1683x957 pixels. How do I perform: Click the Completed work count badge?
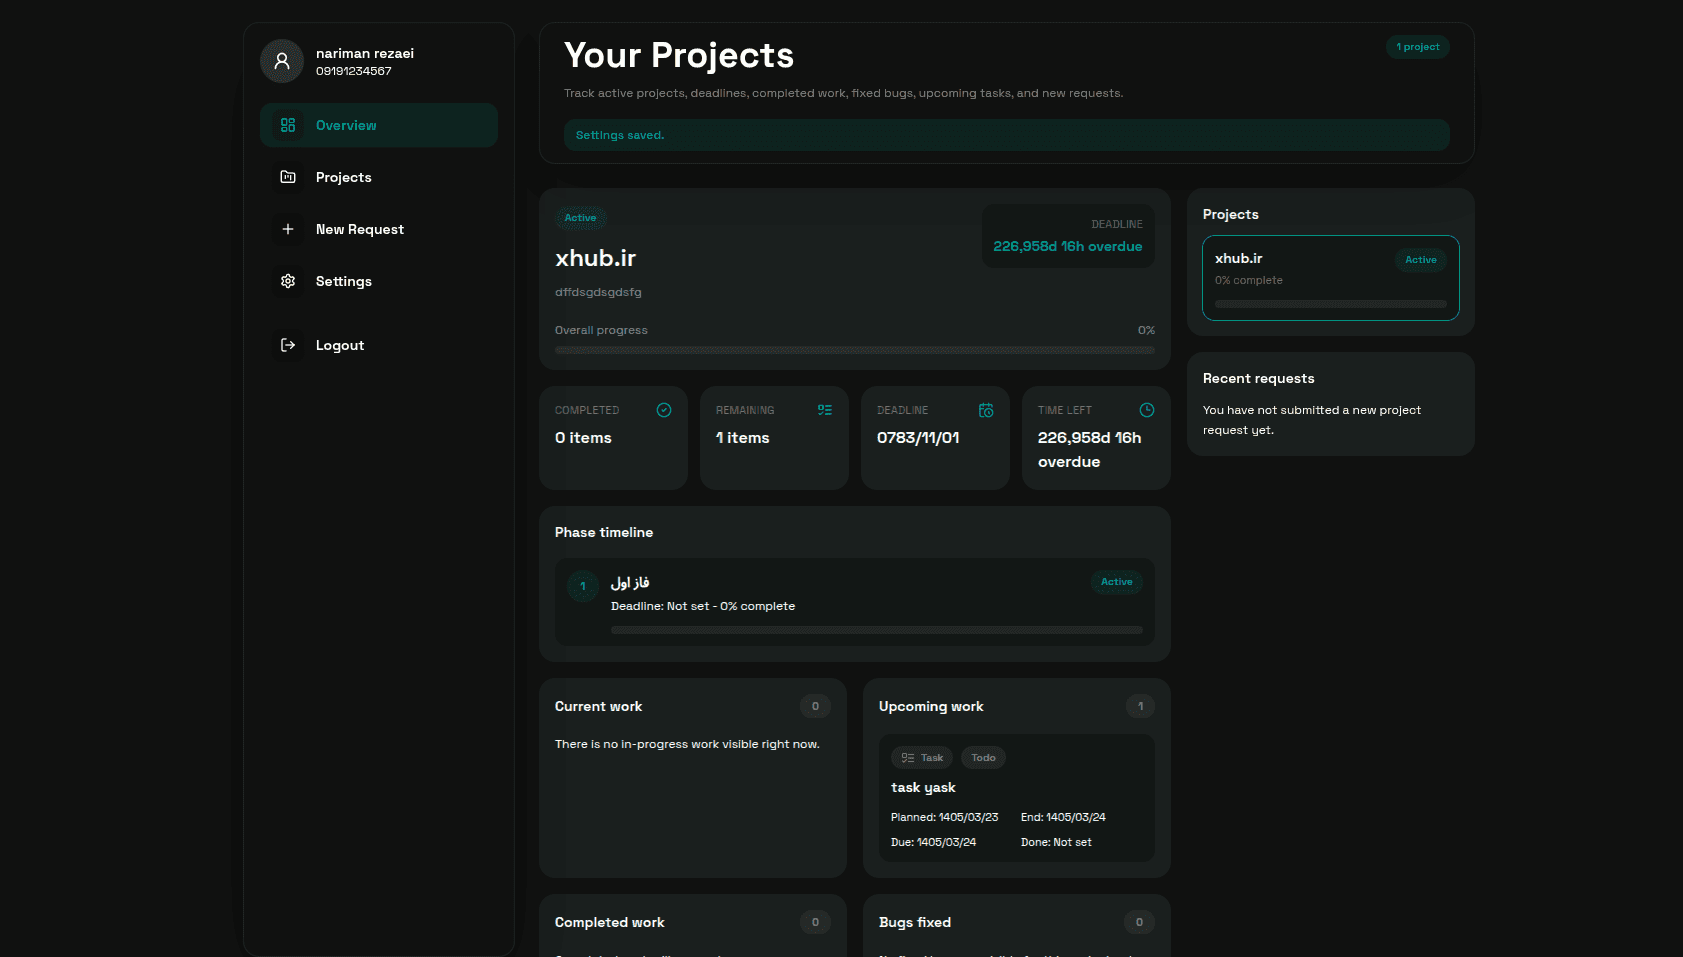[x=815, y=922]
